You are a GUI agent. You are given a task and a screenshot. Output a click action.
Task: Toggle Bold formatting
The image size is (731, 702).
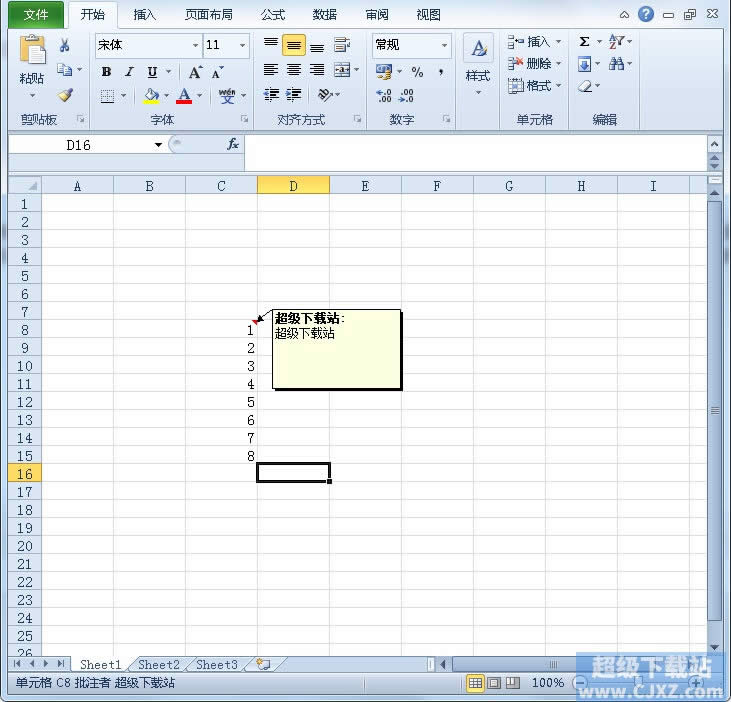click(x=106, y=72)
